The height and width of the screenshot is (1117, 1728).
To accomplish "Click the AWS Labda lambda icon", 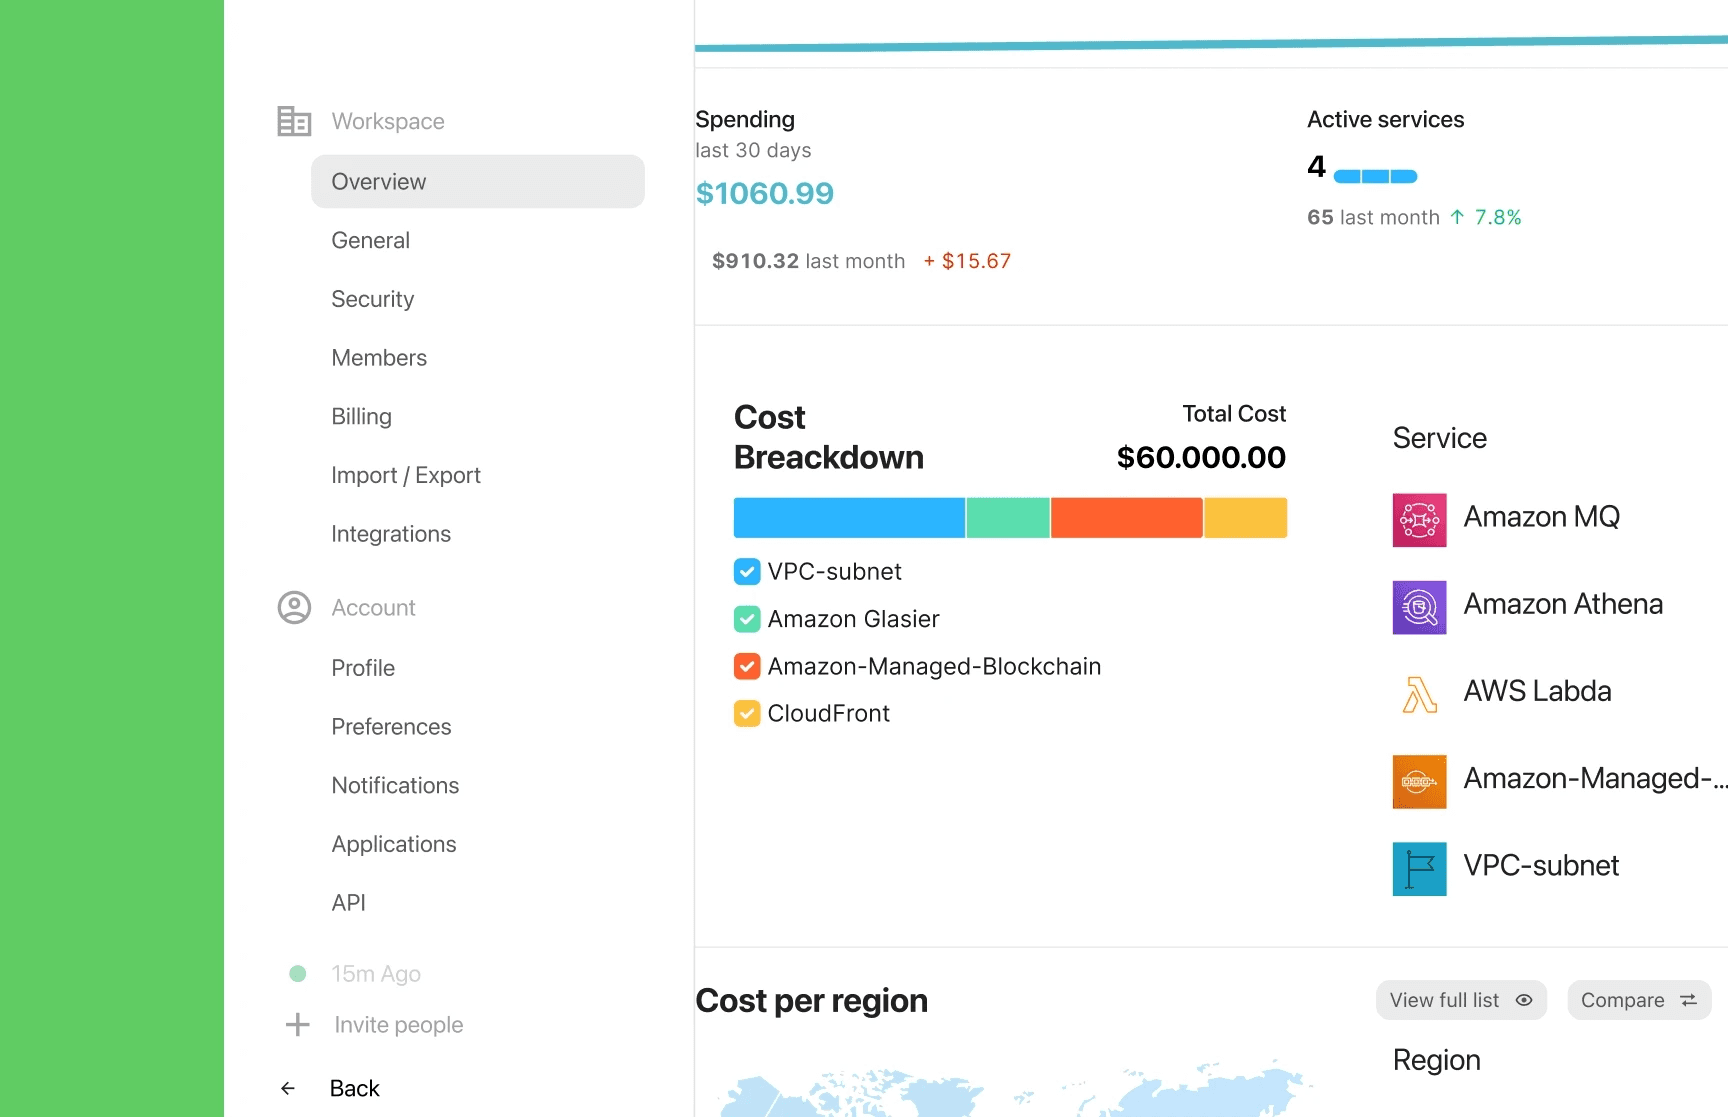I will point(1419,694).
